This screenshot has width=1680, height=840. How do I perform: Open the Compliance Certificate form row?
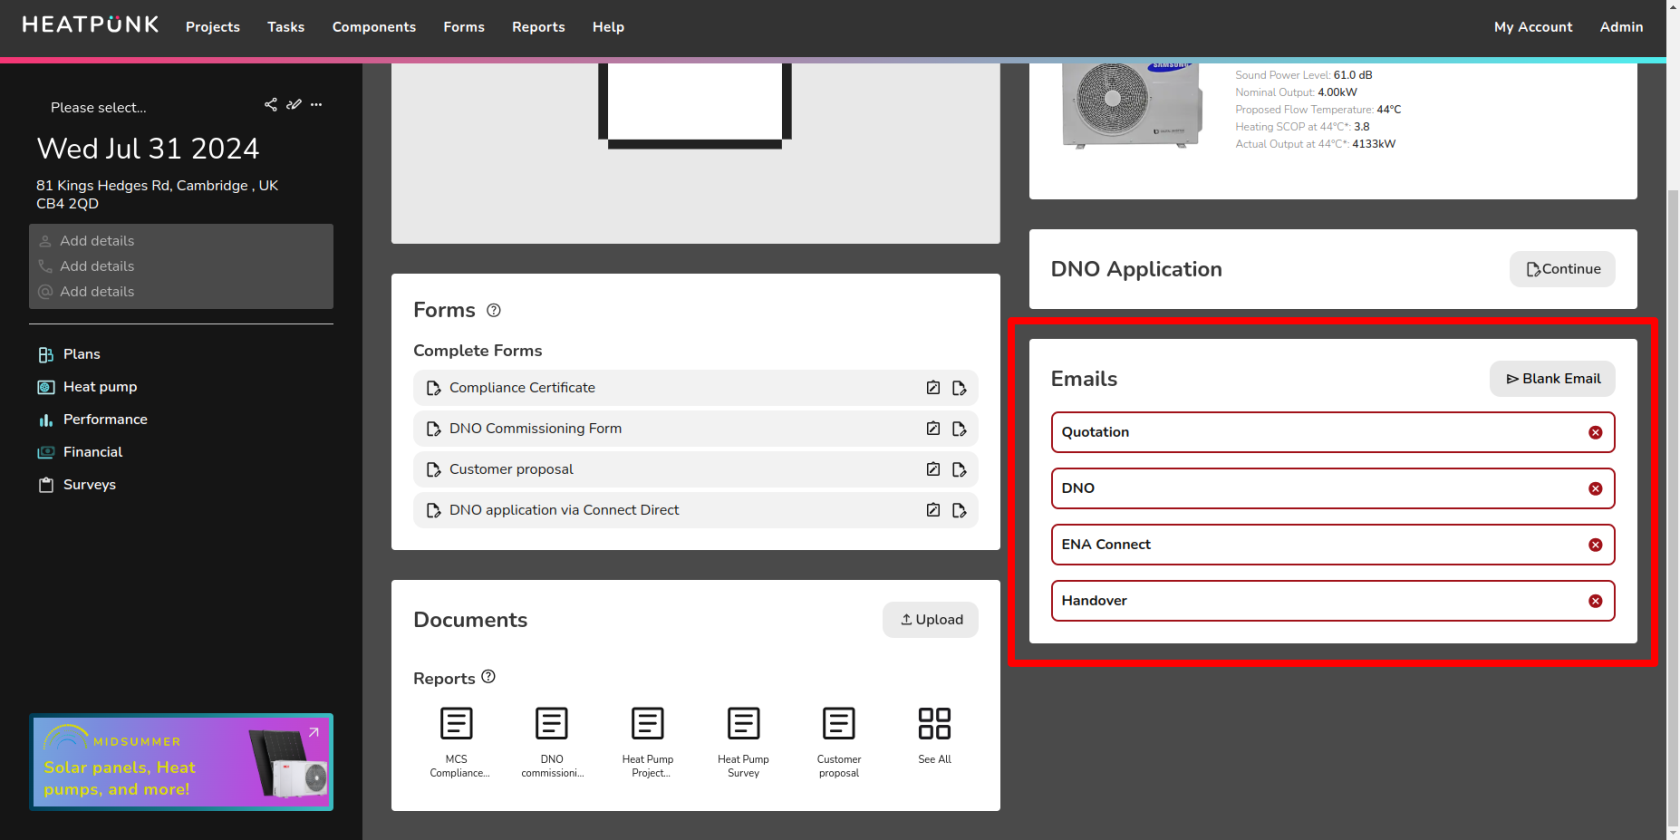695,388
